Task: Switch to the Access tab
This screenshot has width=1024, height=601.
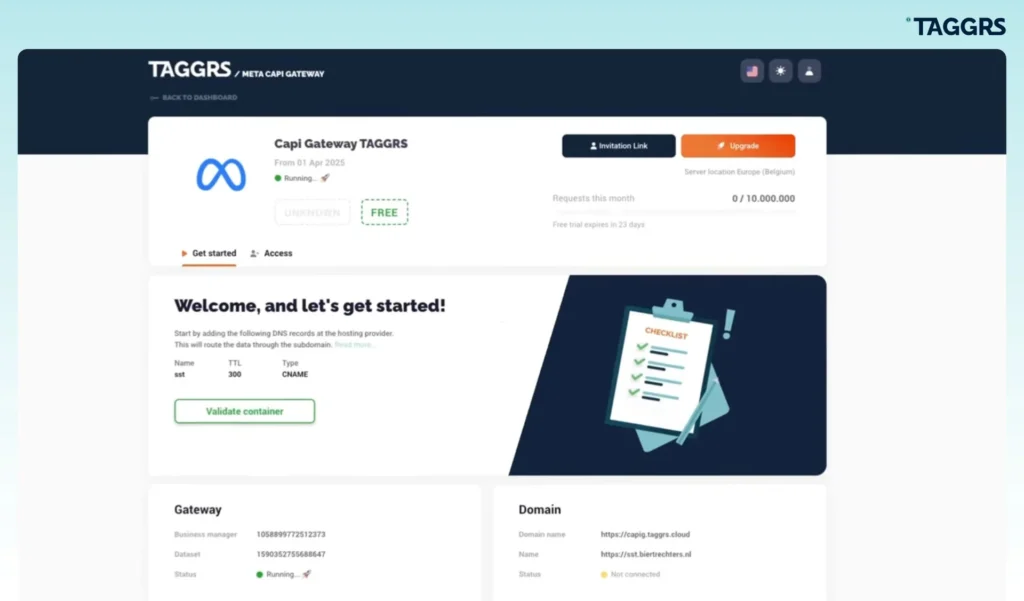Action: 272,253
